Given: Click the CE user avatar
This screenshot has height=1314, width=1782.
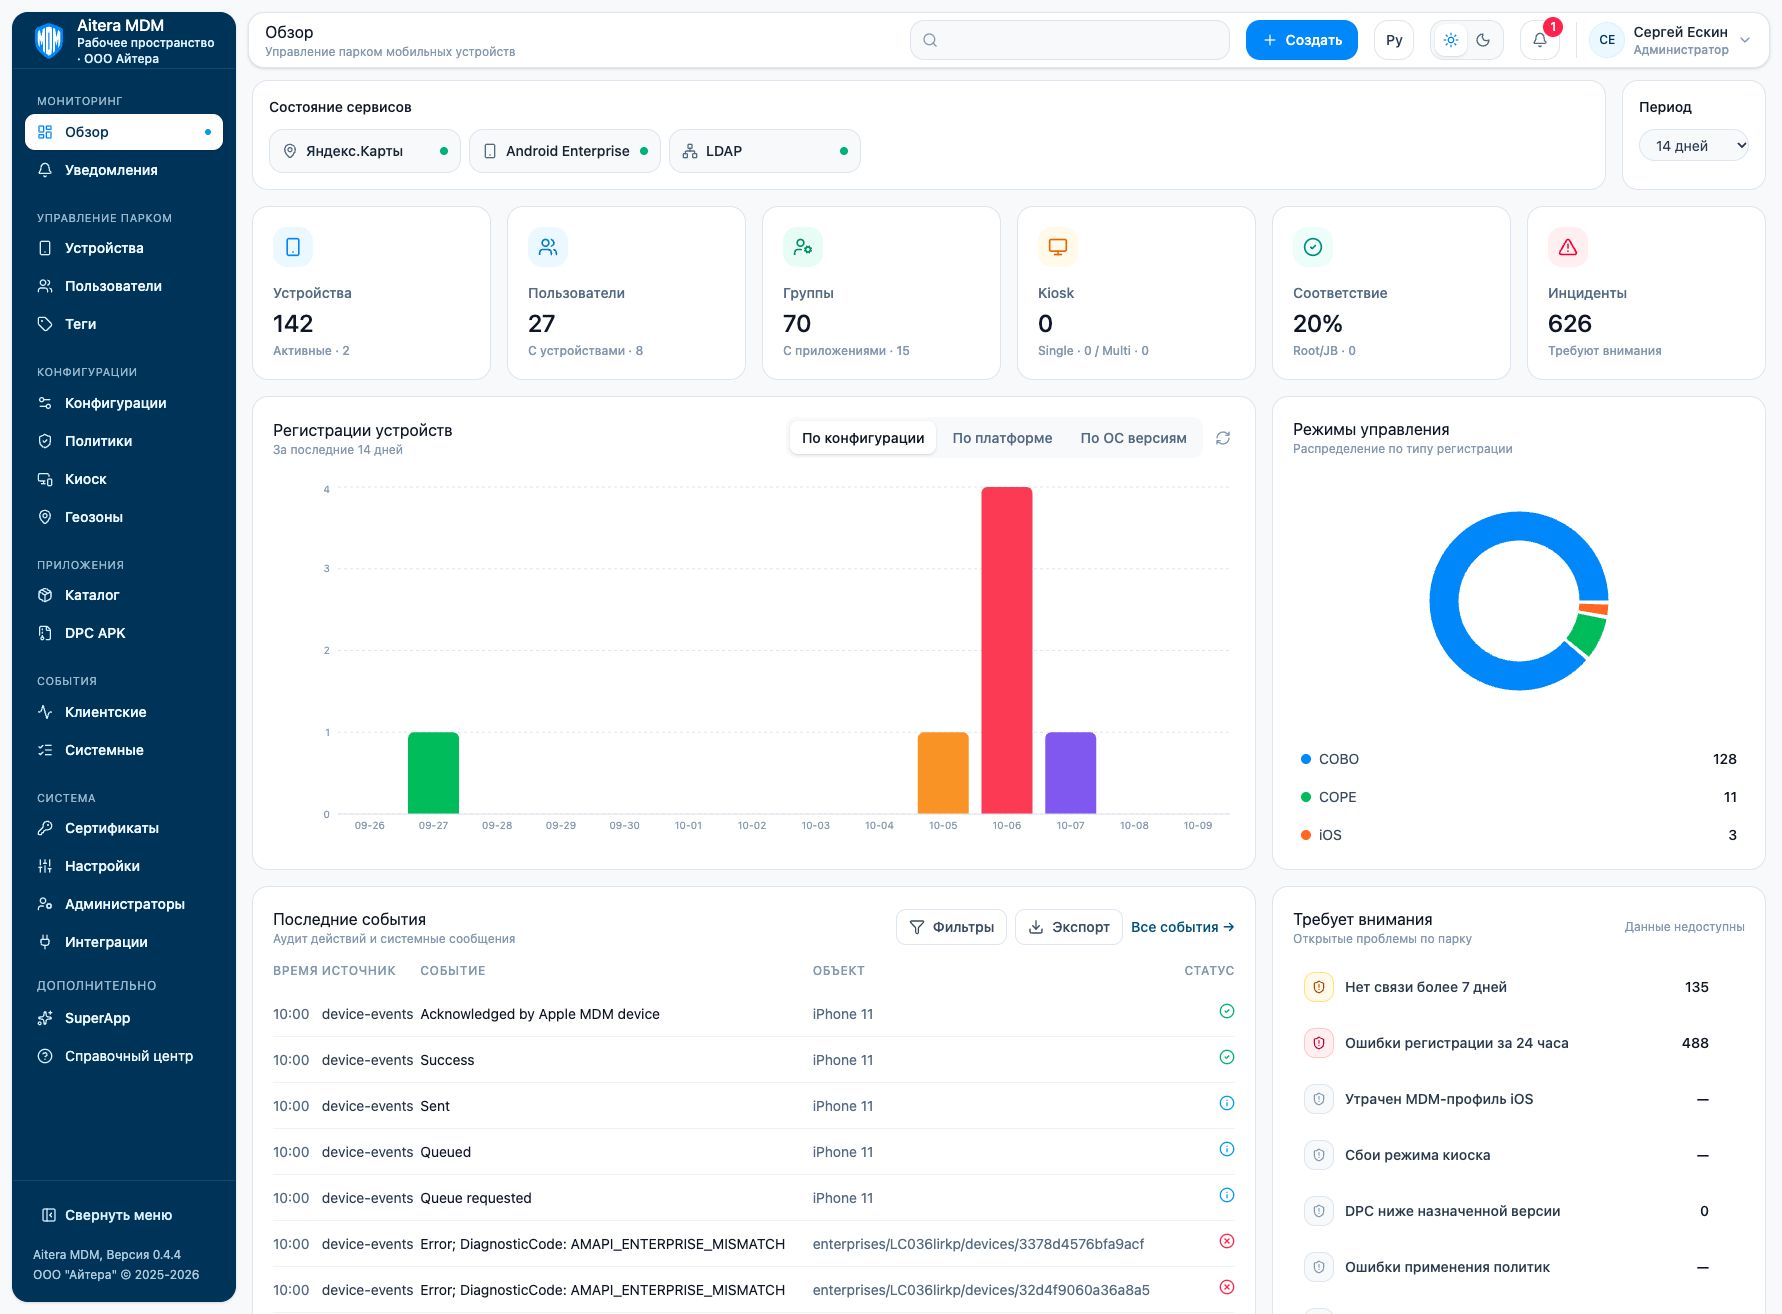Looking at the screenshot, I should (1607, 40).
